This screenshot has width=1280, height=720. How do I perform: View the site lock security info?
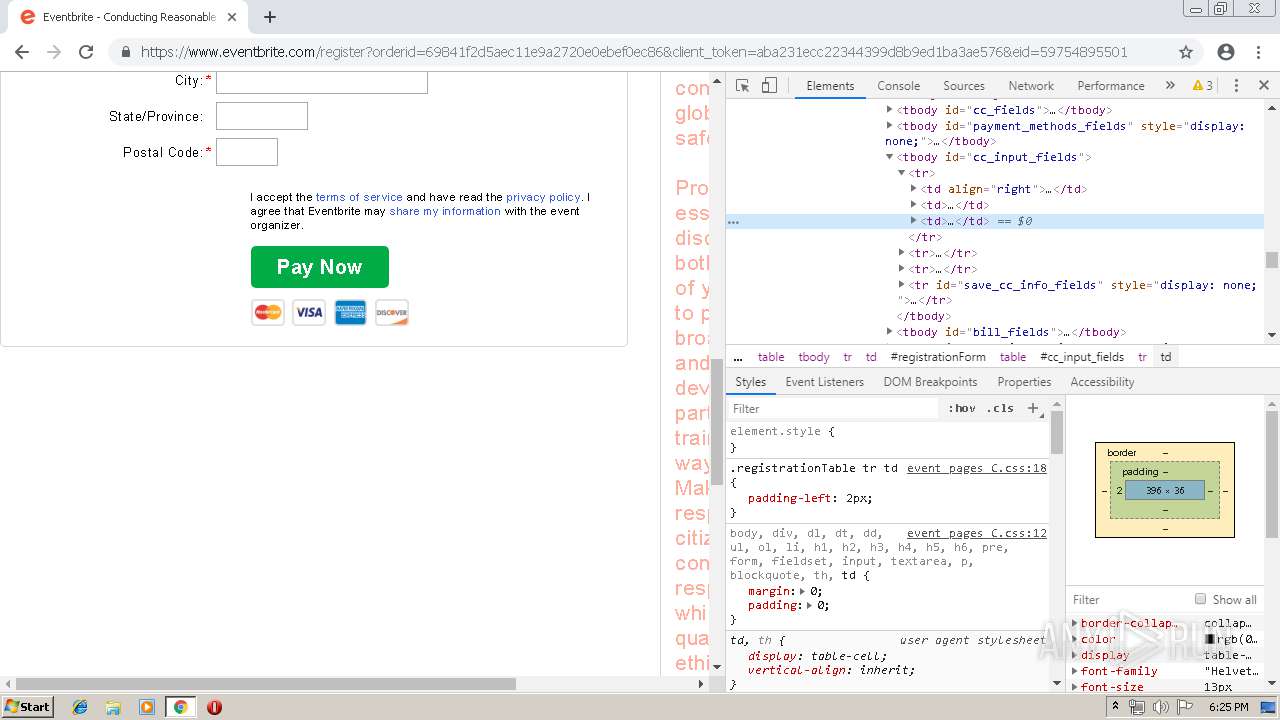click(x=126, y=52)
